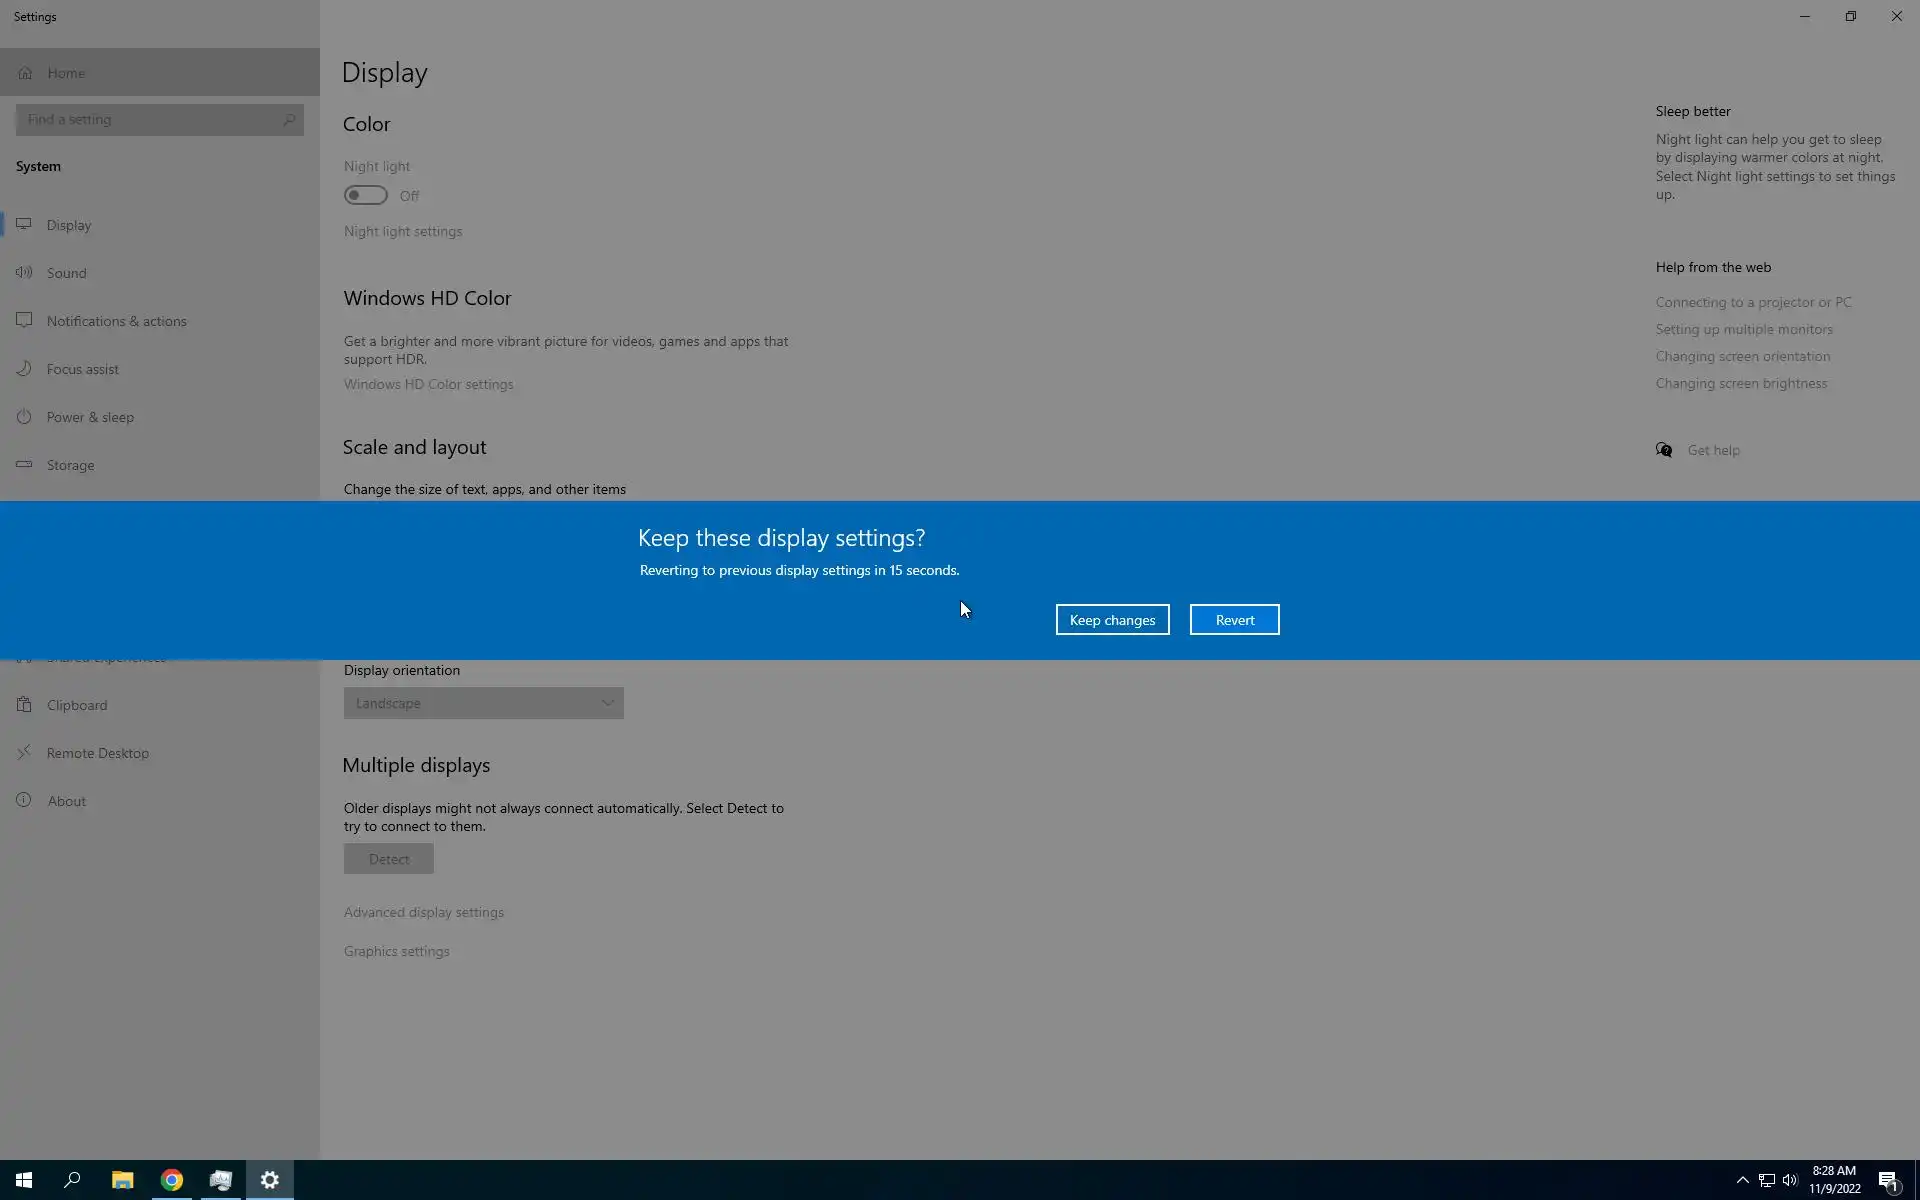
Task: Click the Home icon in sidebar
Action: (25, 73)
